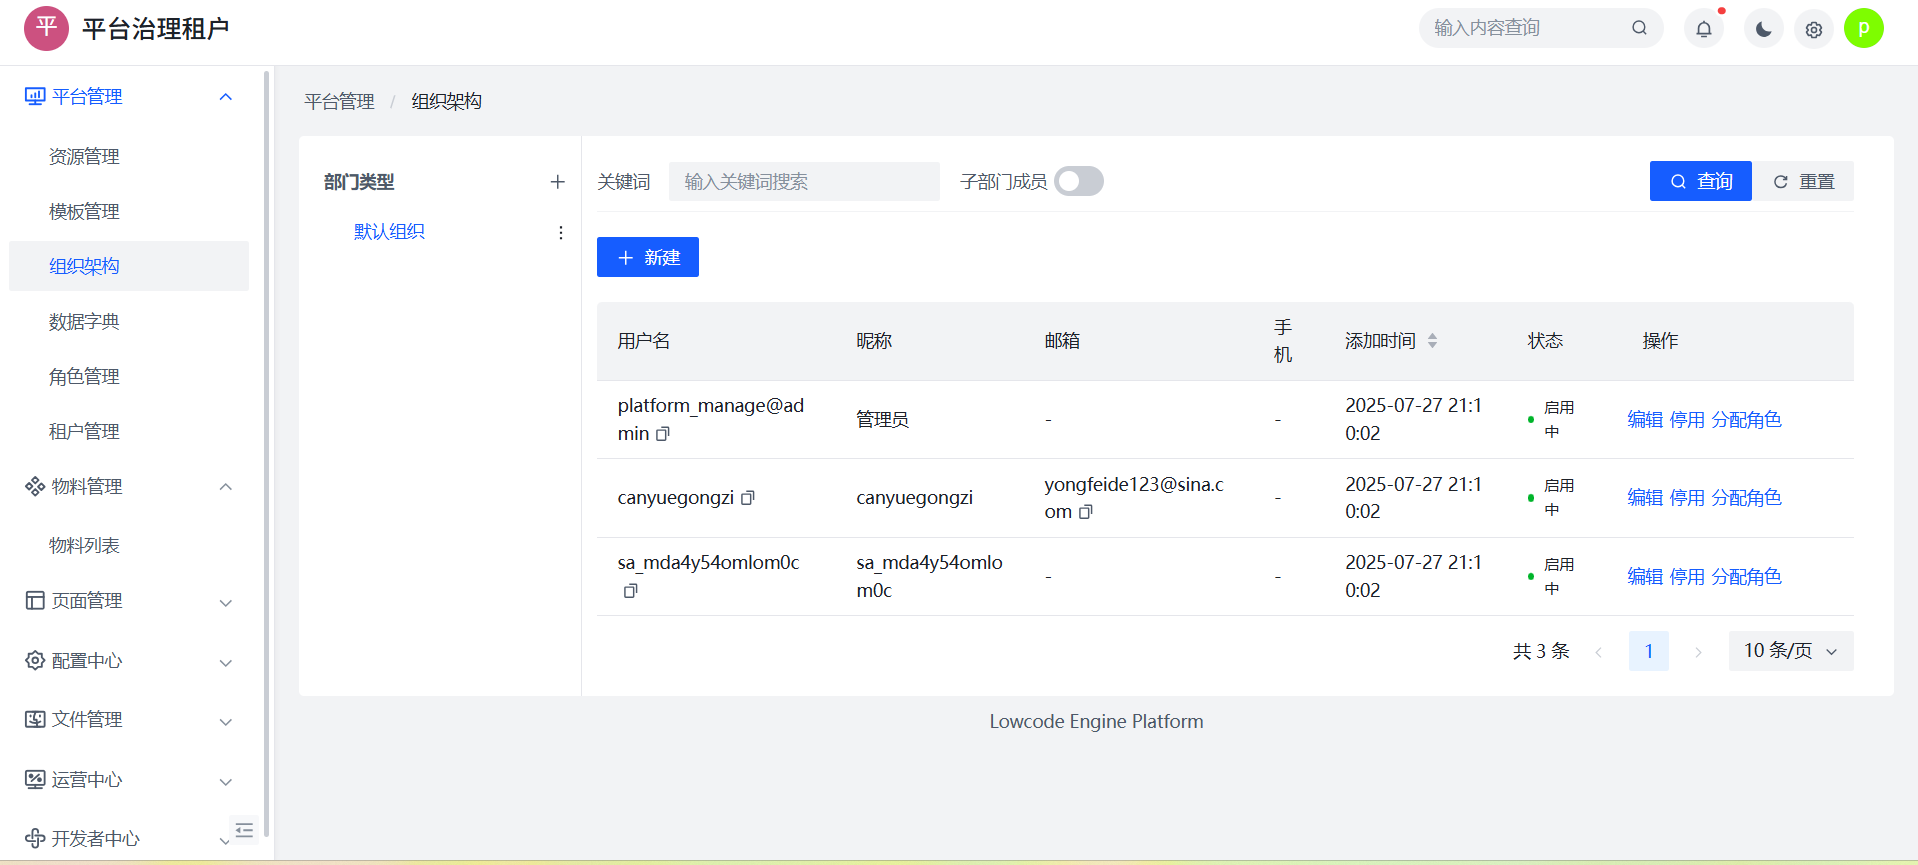Switch to dark mode via moon icon
The height and width of the screenshot is (865, 1918).
(x=1763, y=29)
